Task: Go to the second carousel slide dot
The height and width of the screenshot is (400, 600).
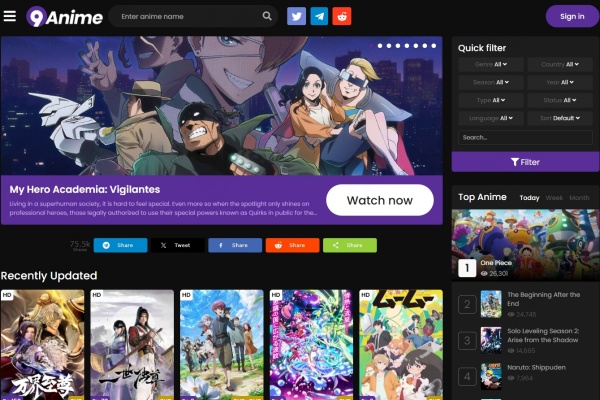Action: pyautogui.click(x=380, y=46)
